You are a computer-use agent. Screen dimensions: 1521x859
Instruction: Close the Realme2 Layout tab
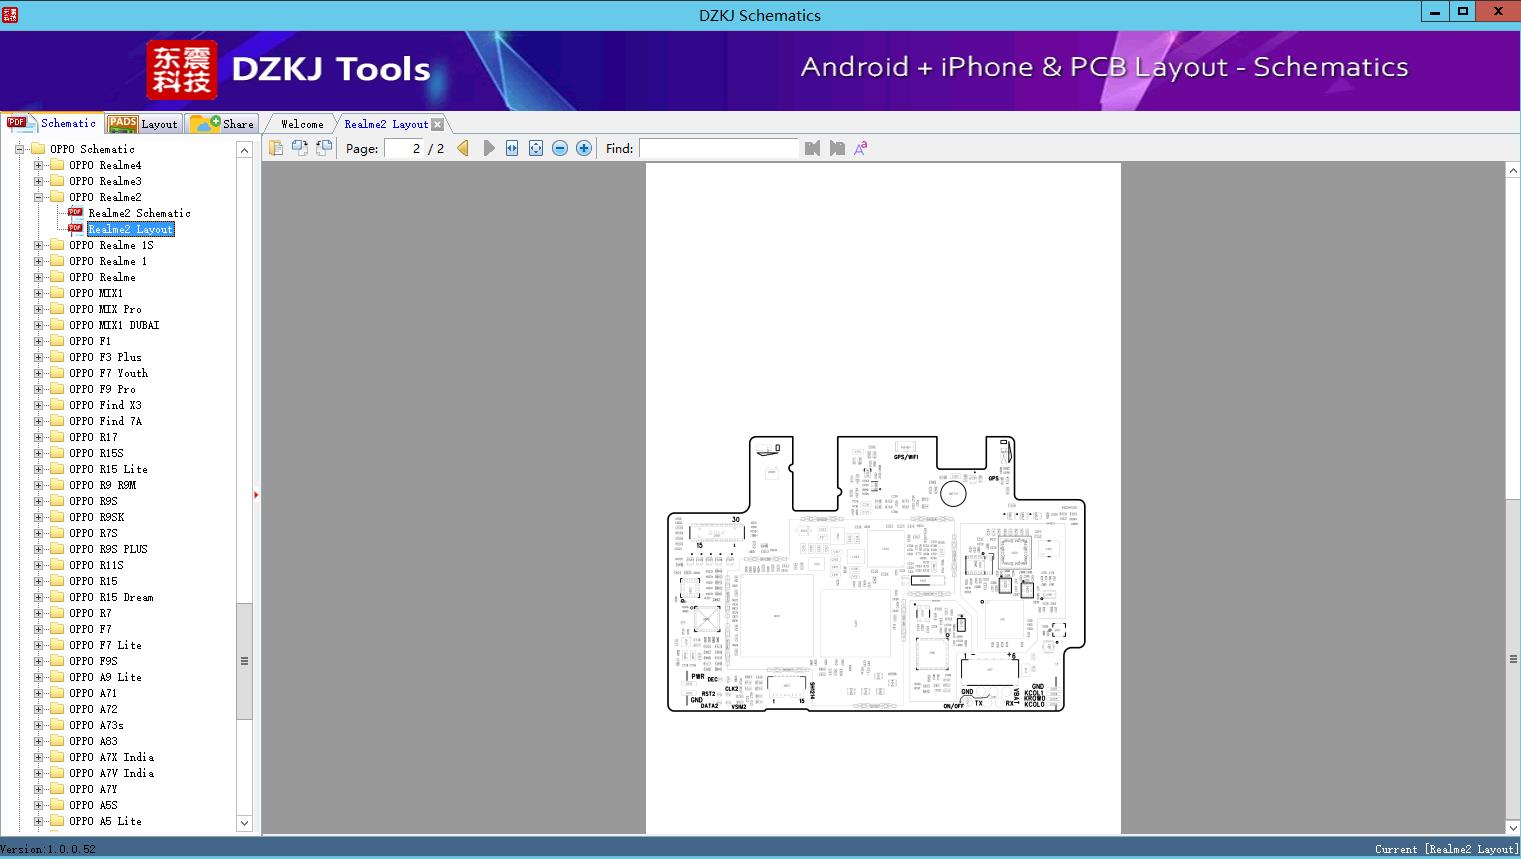click(x=437, y=124)
